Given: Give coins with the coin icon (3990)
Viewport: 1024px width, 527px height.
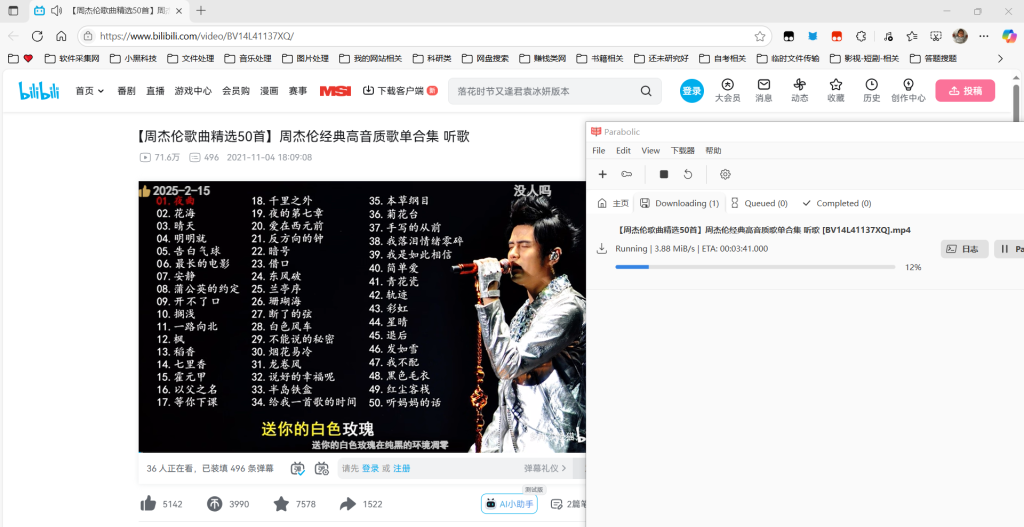Looking at the screenshot, I should tap(214, 503).
